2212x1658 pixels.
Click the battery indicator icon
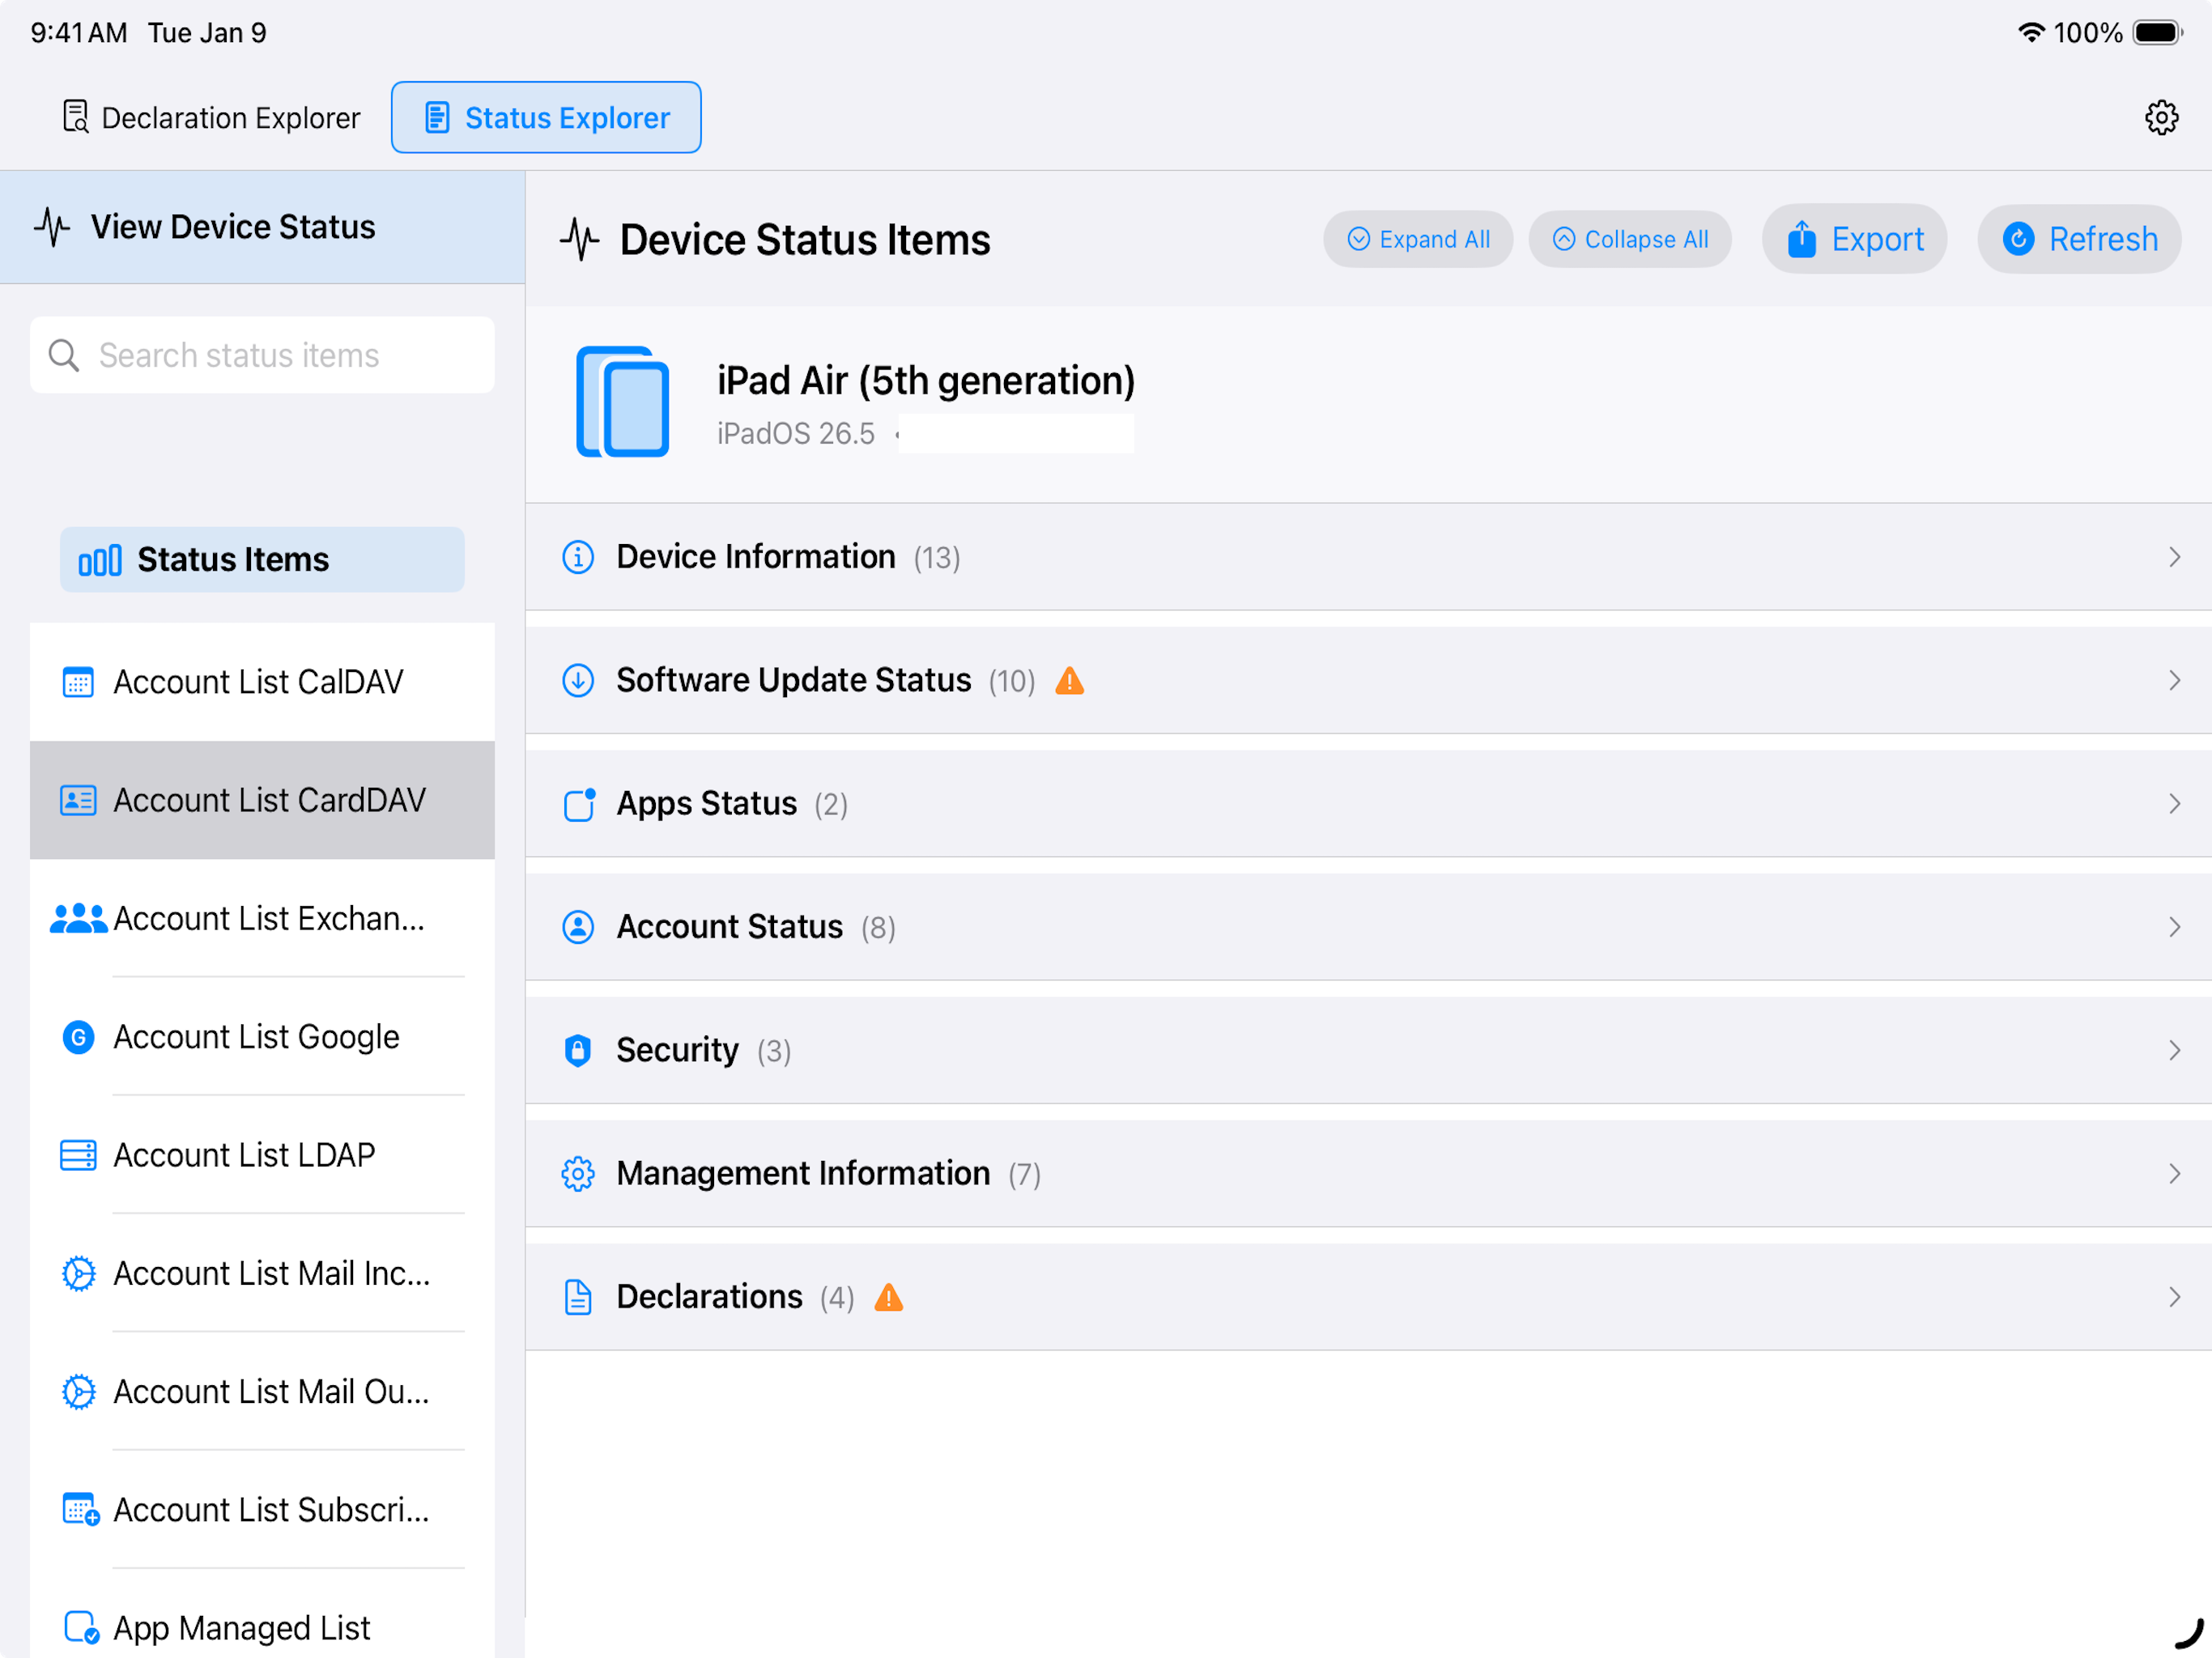coord(2158,32)
